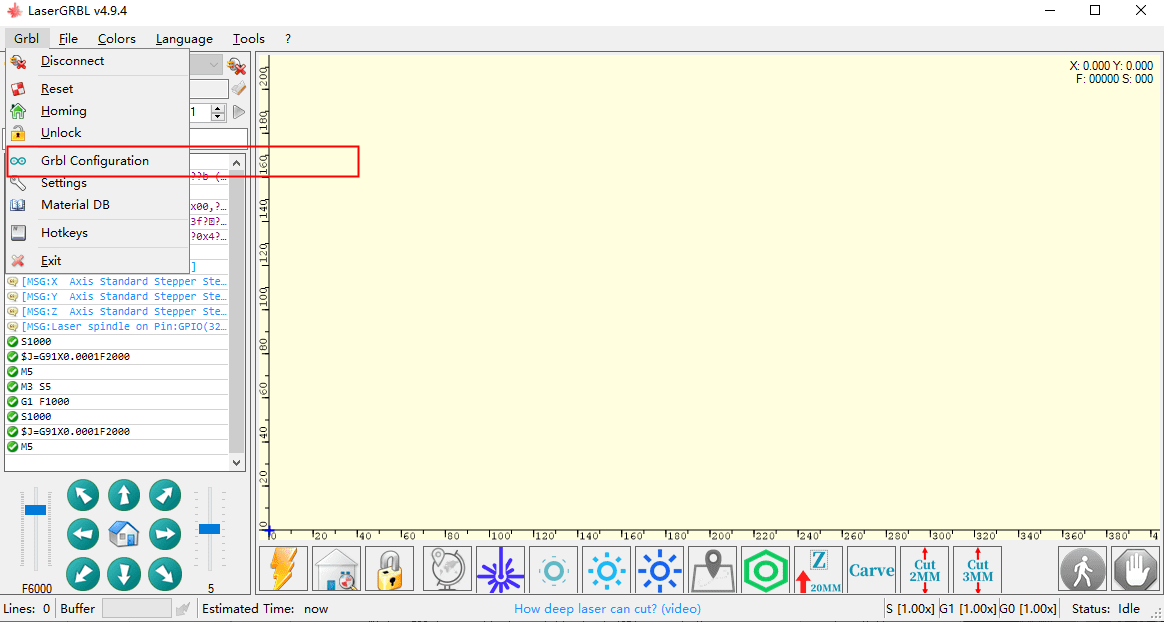Select Material DB menu entry
This screenshot has height=622, width=1164.
coord(75,205)
